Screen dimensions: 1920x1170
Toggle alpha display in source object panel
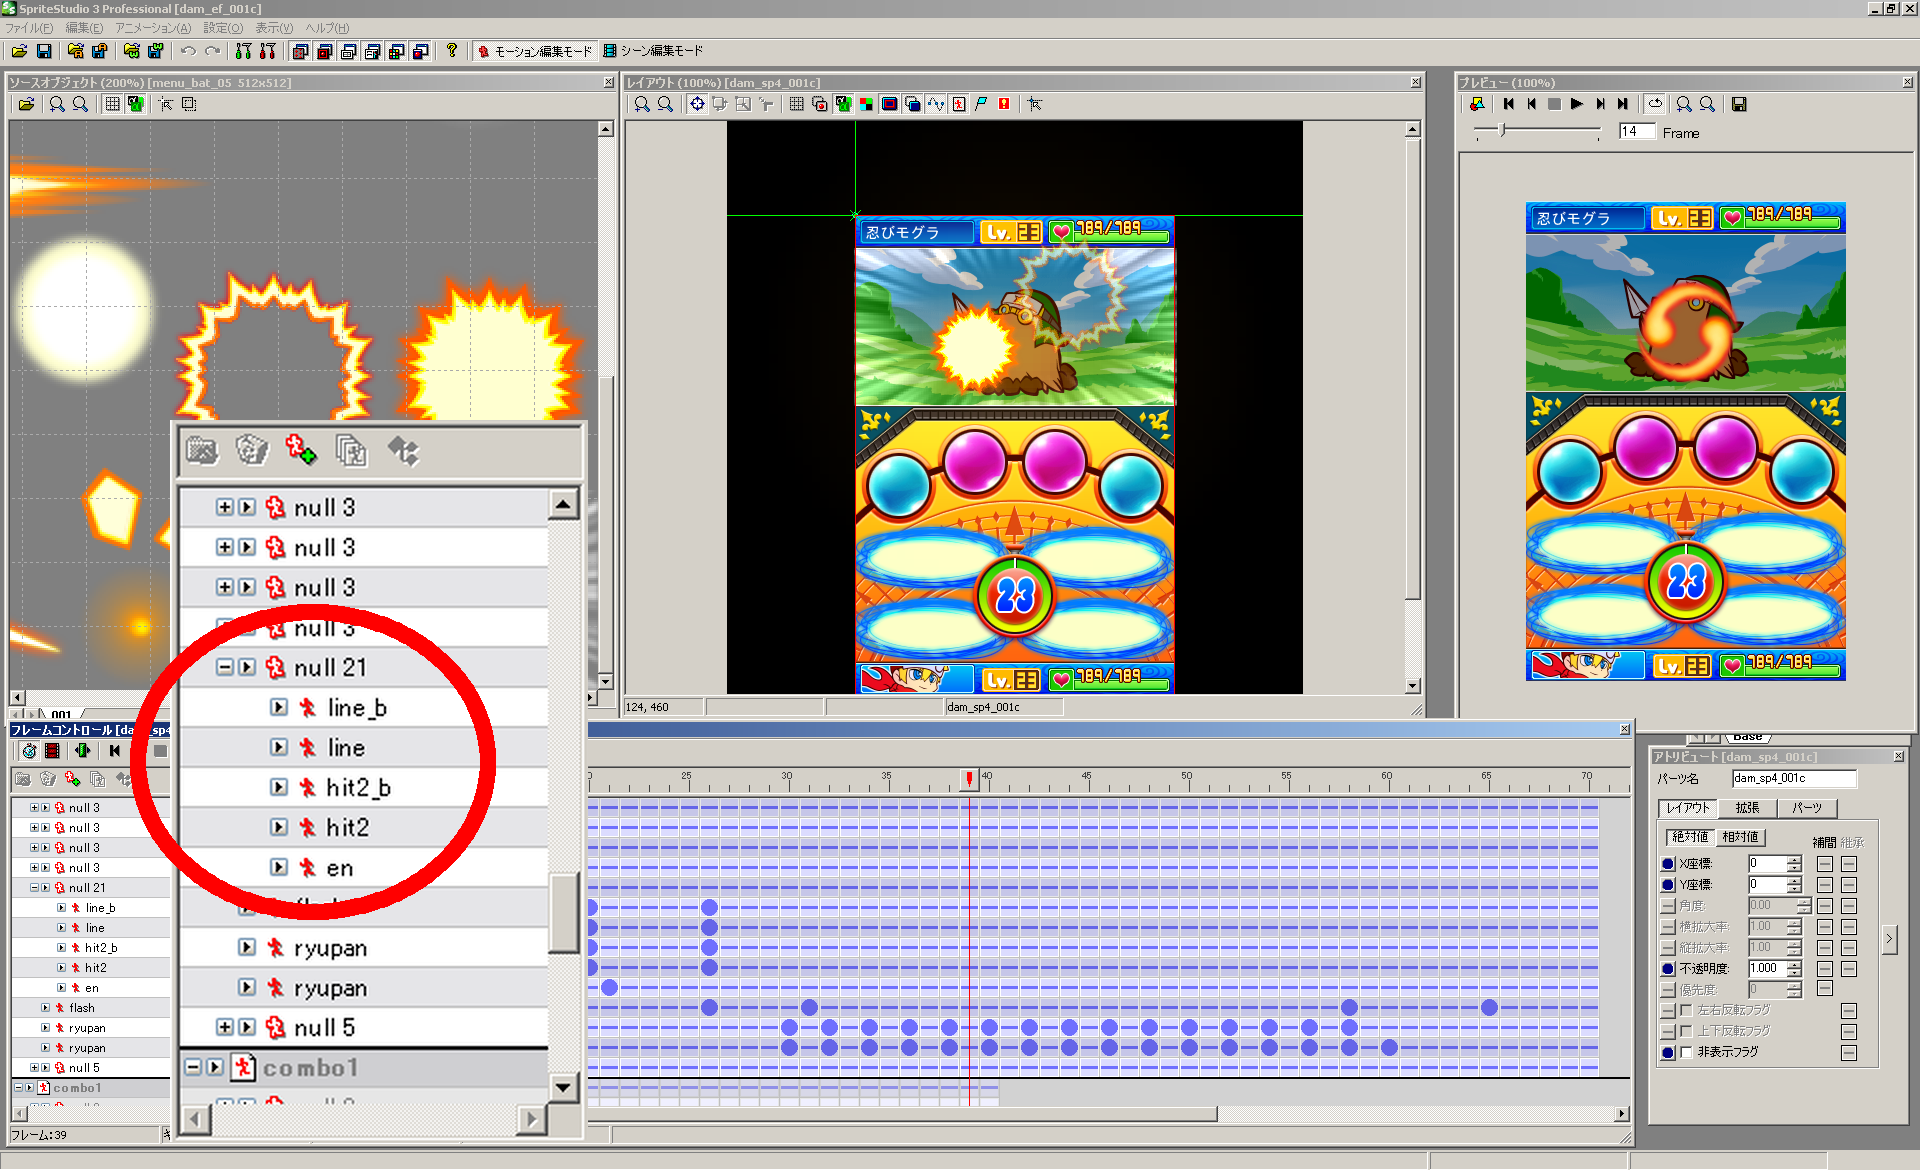[x=136, y=104]
